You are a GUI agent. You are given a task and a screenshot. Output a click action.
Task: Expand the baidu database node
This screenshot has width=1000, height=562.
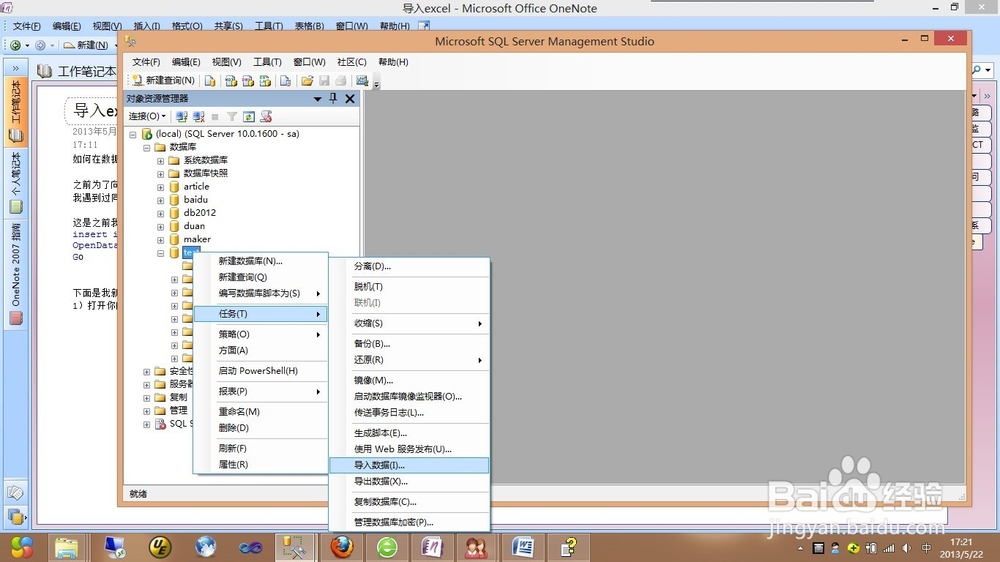(x=161, y=200)
